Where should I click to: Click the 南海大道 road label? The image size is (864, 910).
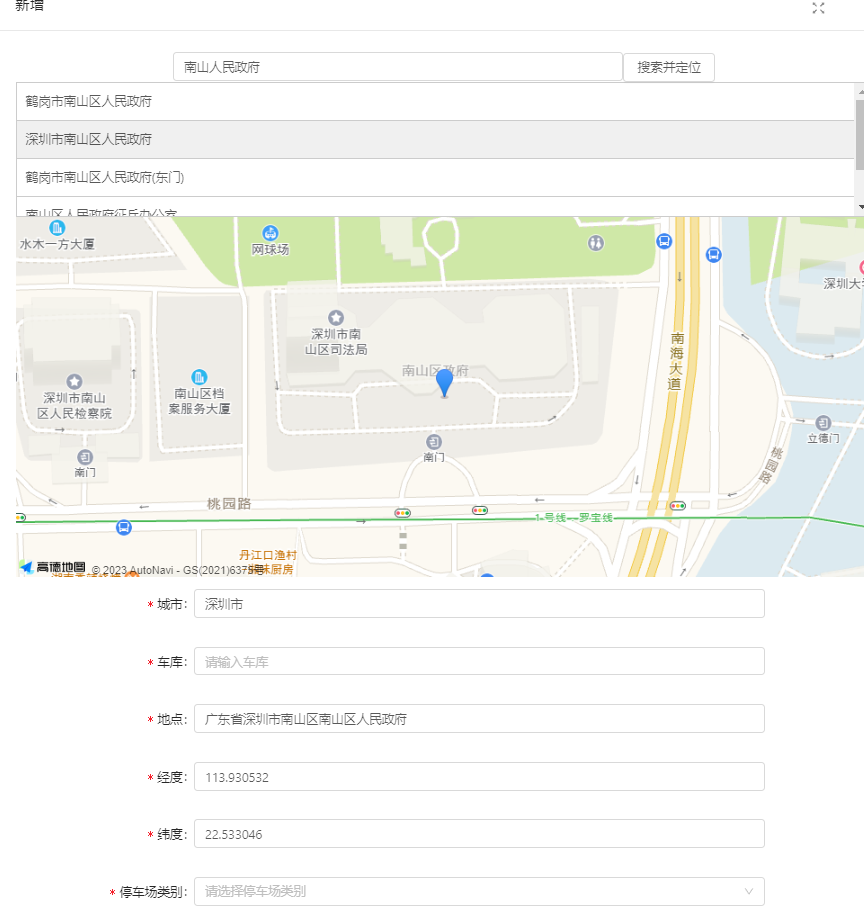(676, 361)
